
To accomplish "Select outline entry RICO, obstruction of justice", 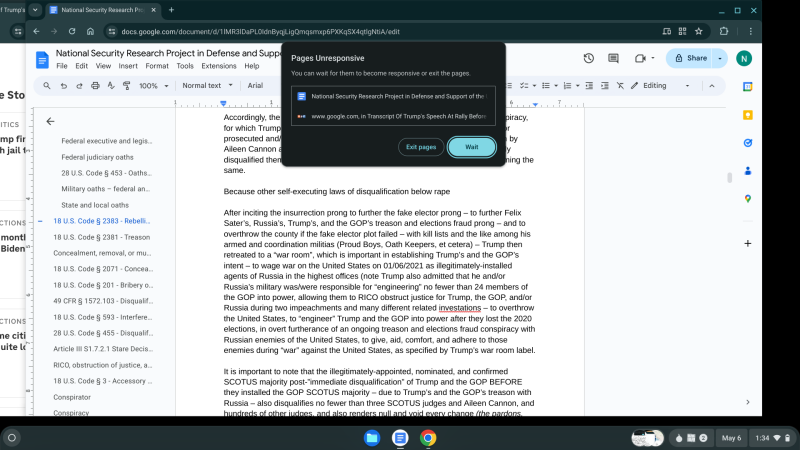I will [103, 365].
